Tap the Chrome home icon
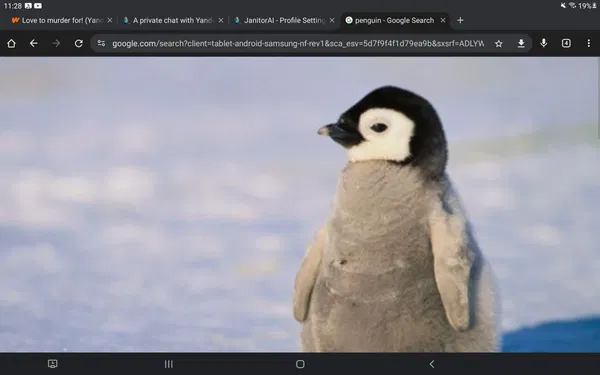Image resolution: width=600 pixels, height=375 pixels. [11, 44]
